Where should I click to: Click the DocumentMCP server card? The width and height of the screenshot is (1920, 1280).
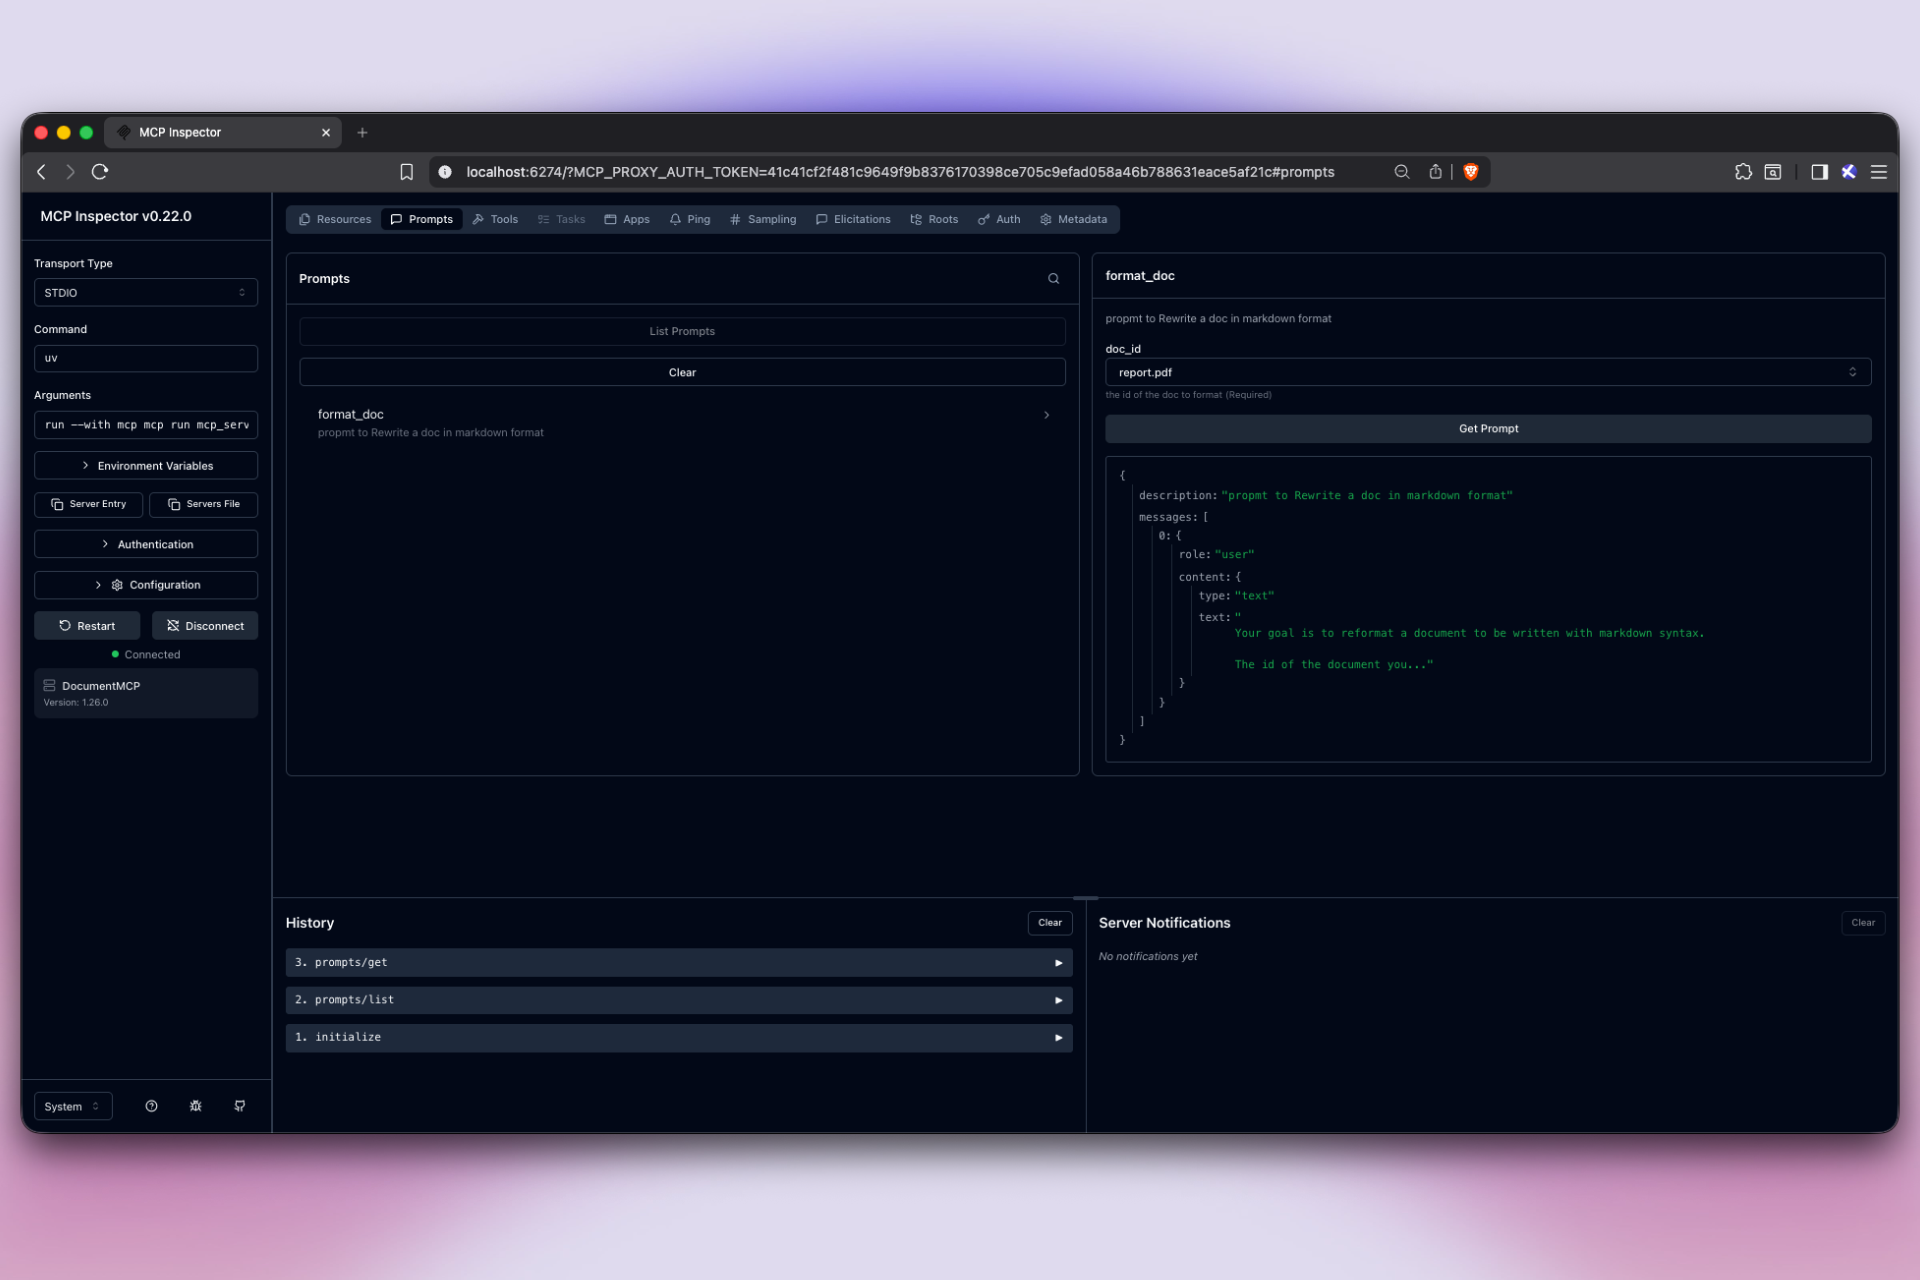point(146,693)
